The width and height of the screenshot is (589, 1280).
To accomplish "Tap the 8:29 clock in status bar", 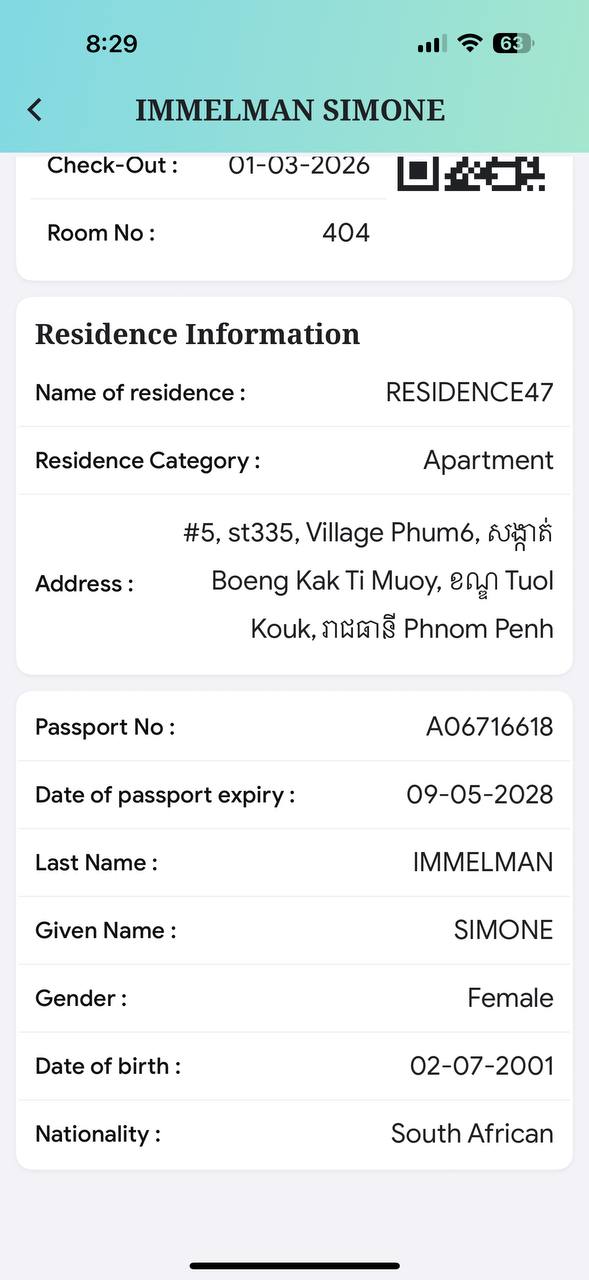I will coord(111,44).
